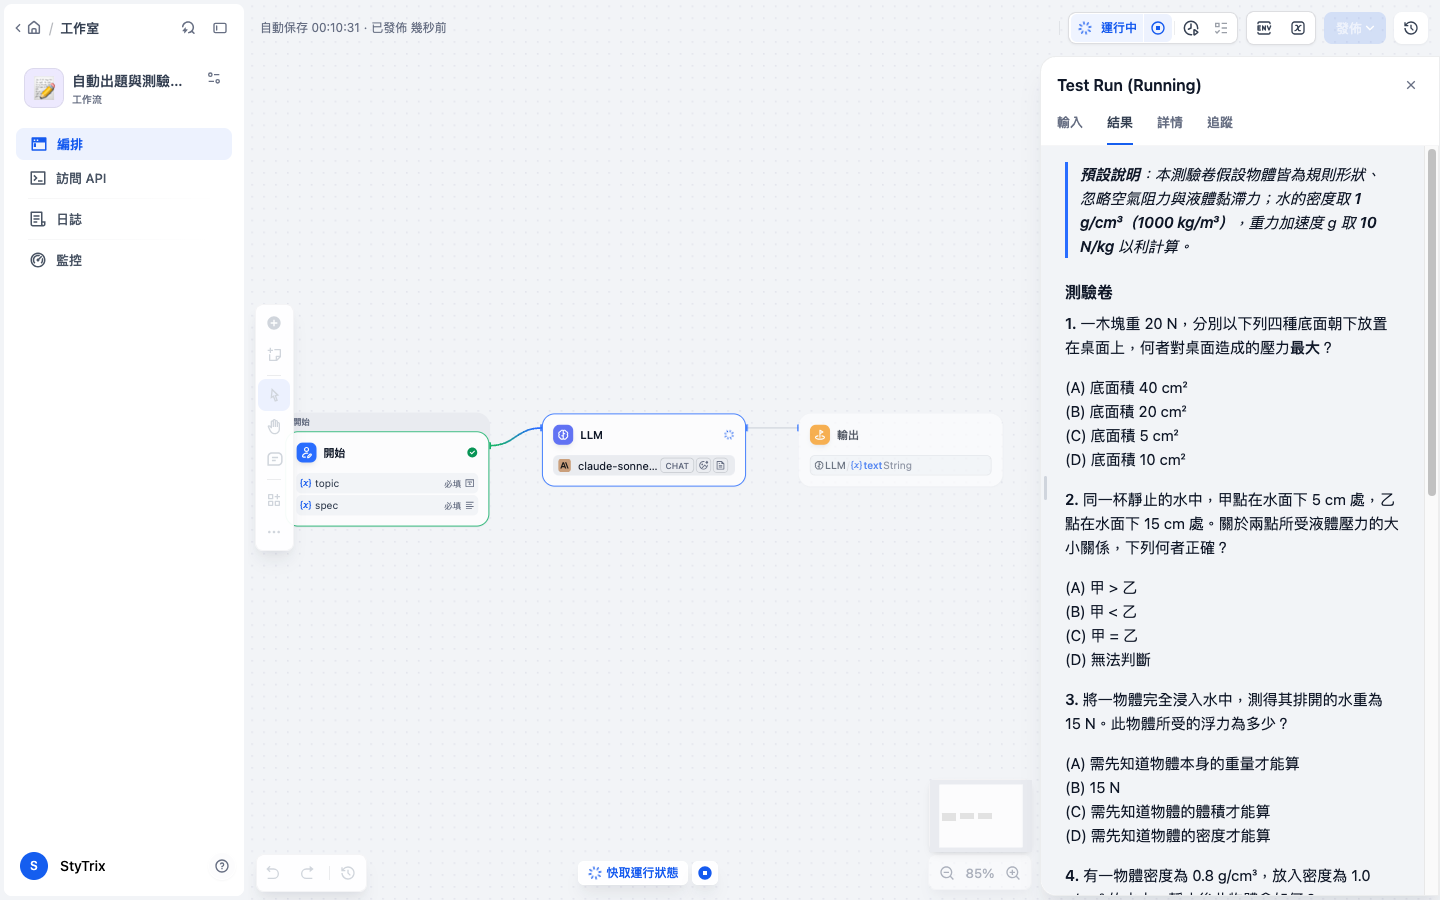Open 訪問 API in sidebar
The height and width of the screenshot is (900, 1440).
pos(124,178)
